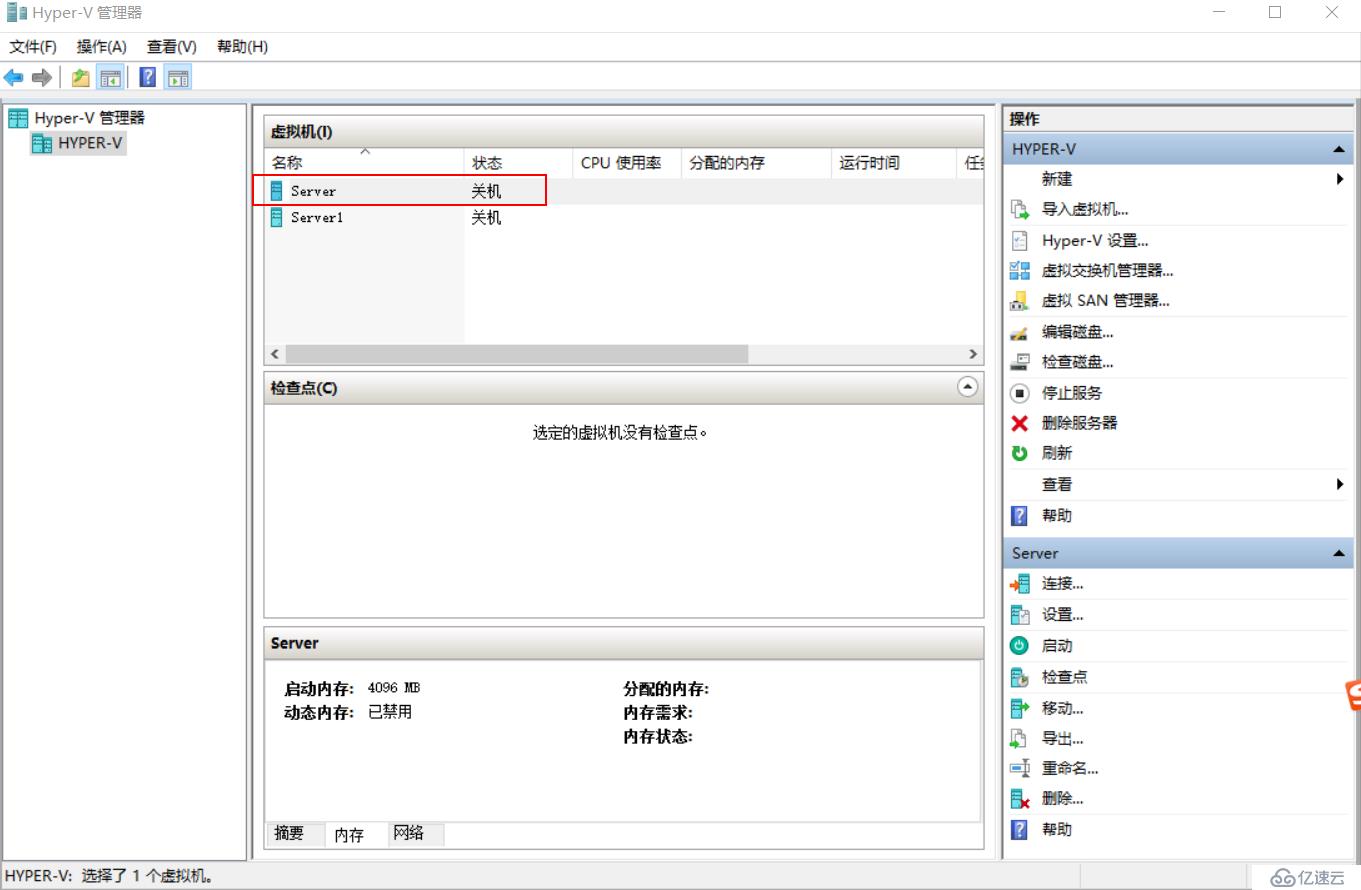
Task: Click the 移动 action icon
Action: coord(1020,708)
